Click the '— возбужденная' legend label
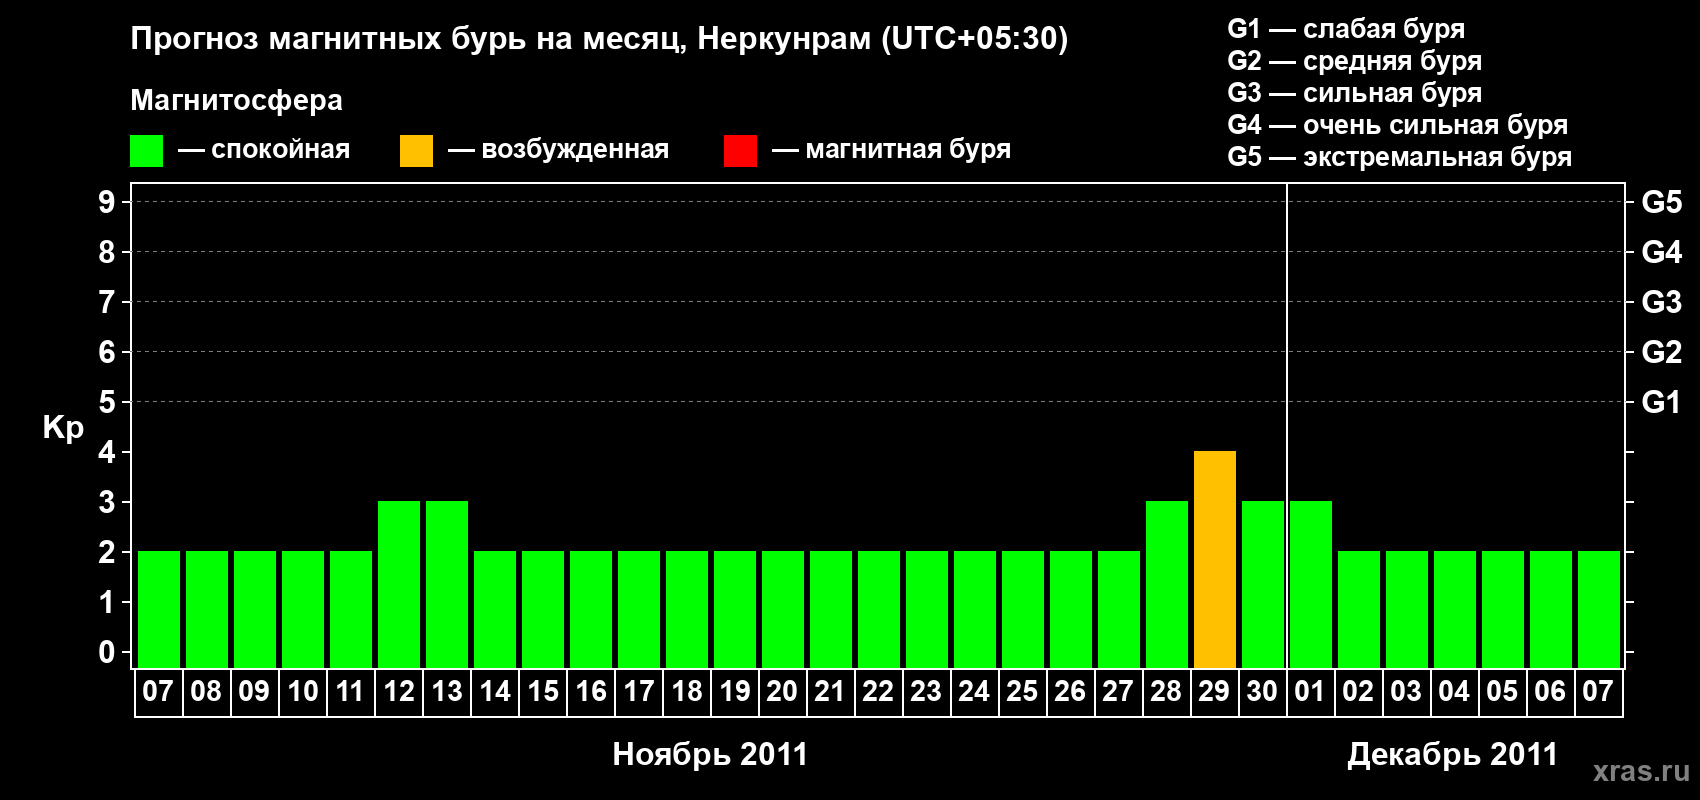 click(x=558, y=150)
